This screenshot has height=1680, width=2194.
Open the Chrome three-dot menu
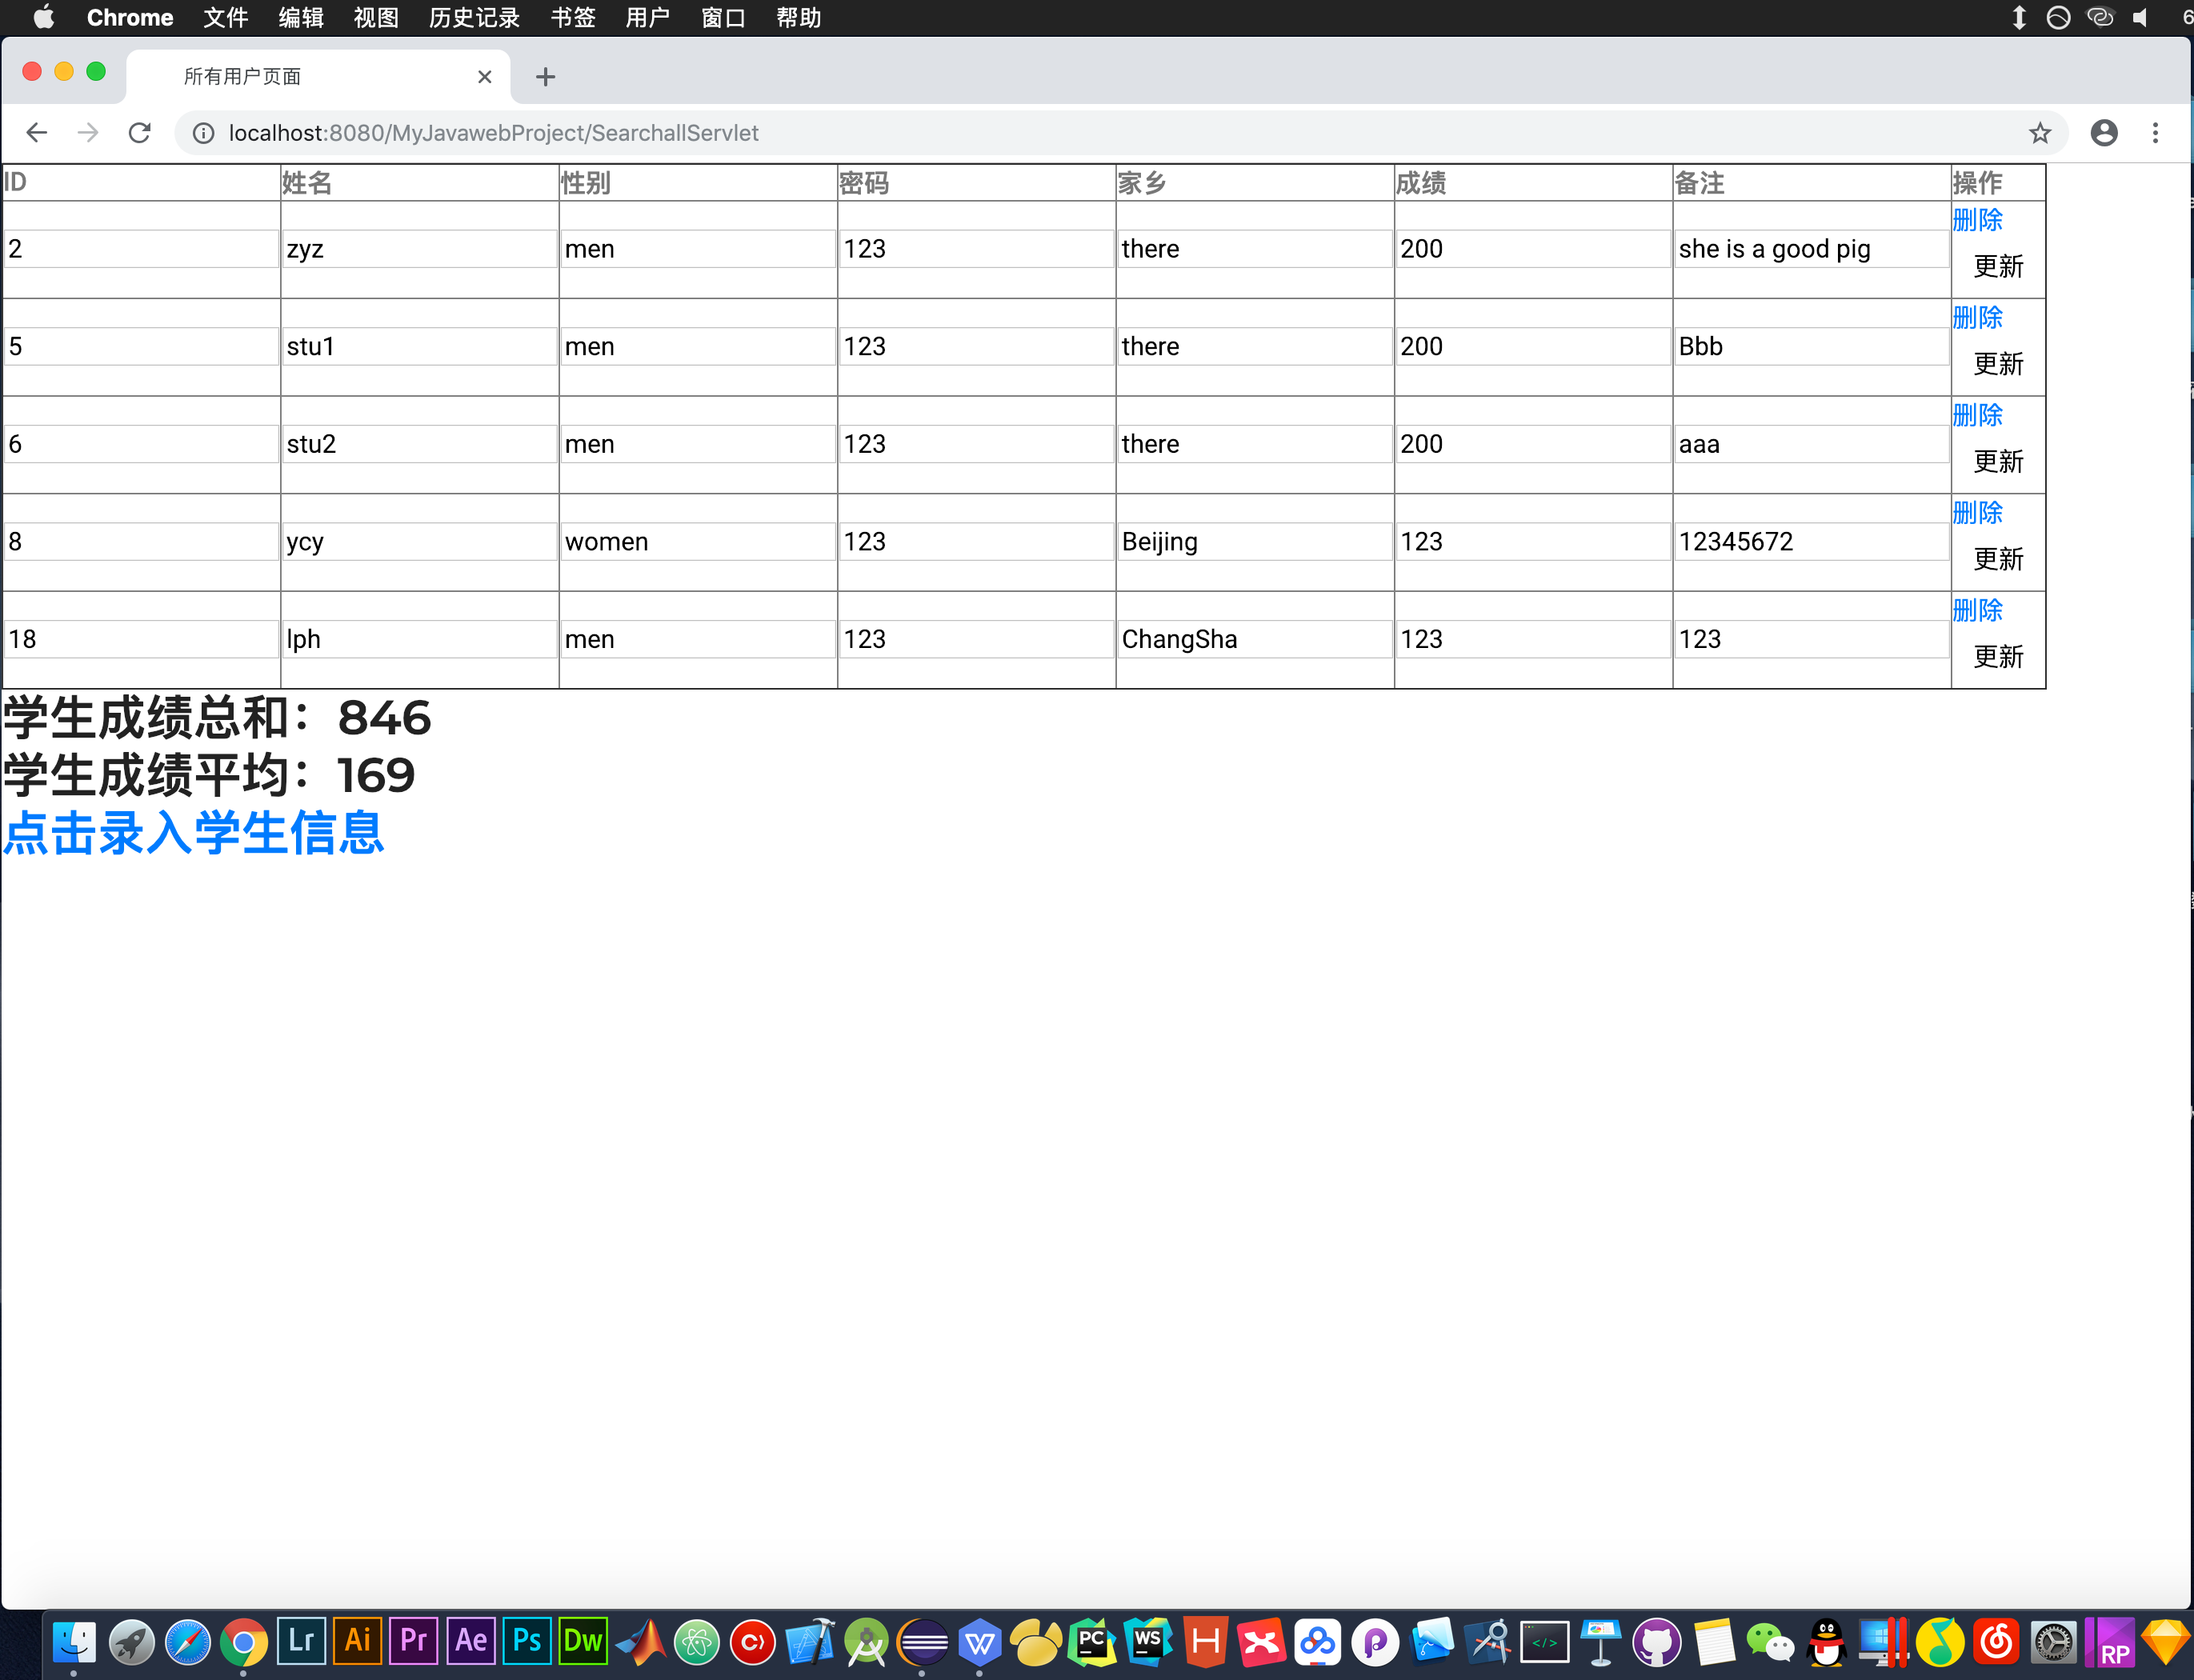[x=2155, y=133]
